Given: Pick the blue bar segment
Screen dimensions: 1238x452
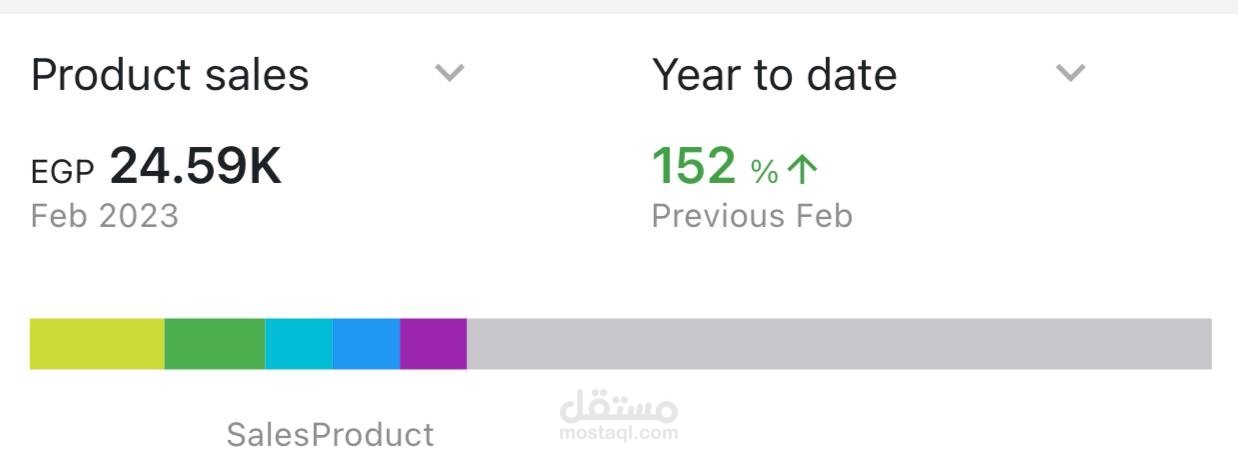Looking at the screenshot, I should [x=366, y=344].
